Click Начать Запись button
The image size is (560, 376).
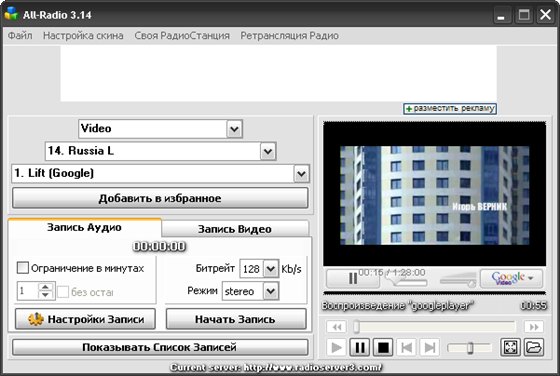point(236,319)
